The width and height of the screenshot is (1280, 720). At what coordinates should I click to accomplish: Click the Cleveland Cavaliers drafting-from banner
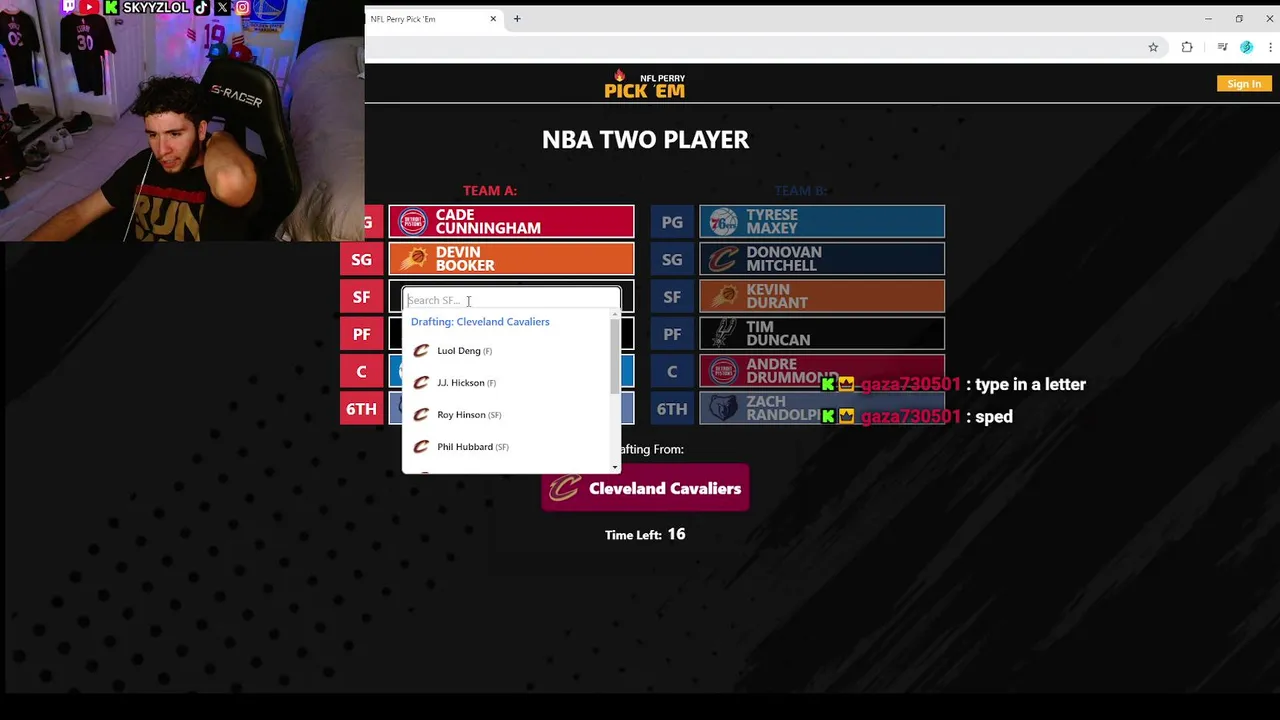pos(645,488)
